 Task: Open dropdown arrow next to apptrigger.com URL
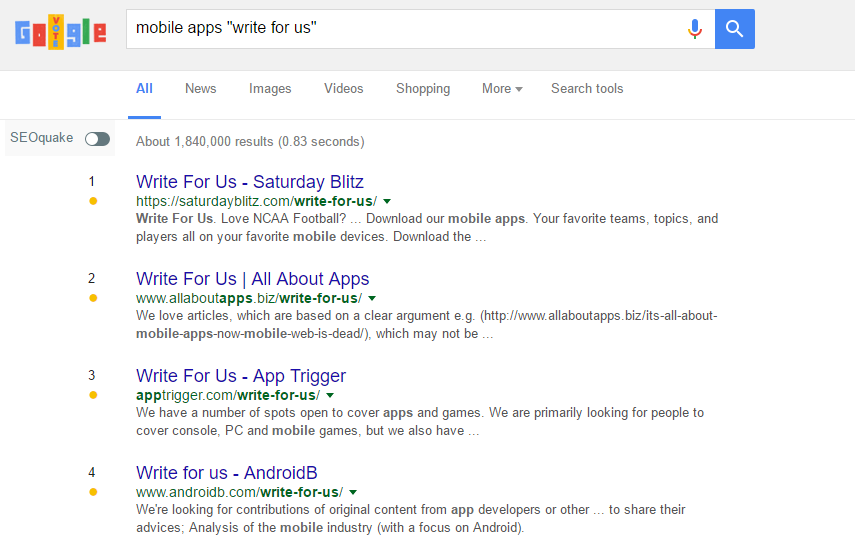pos(330,395)
